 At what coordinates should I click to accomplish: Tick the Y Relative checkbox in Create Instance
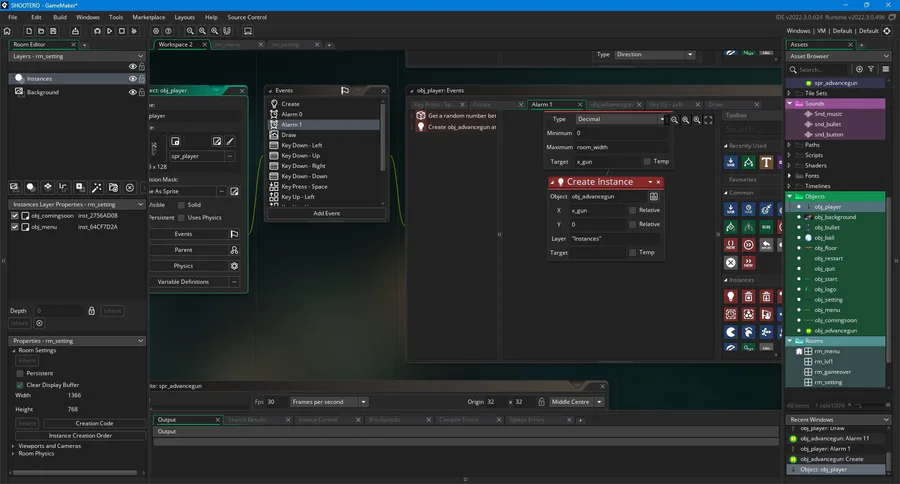pyautogui.click(x=633, y=224)
